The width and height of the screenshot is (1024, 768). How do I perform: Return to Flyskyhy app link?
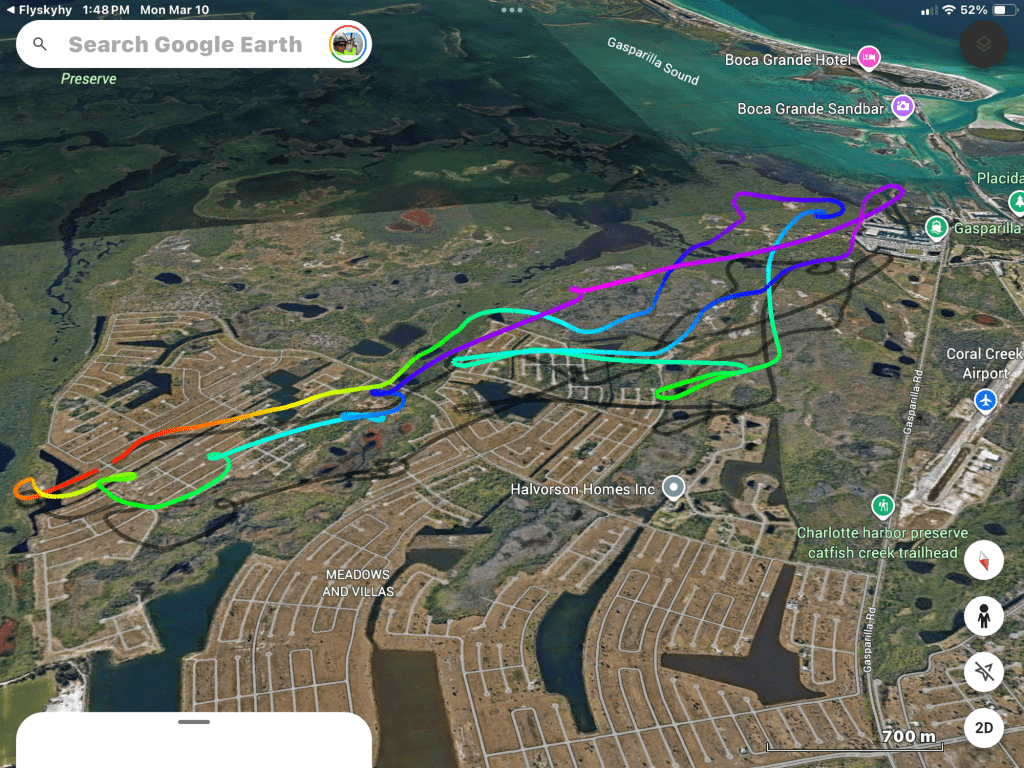tap(39, 10)
